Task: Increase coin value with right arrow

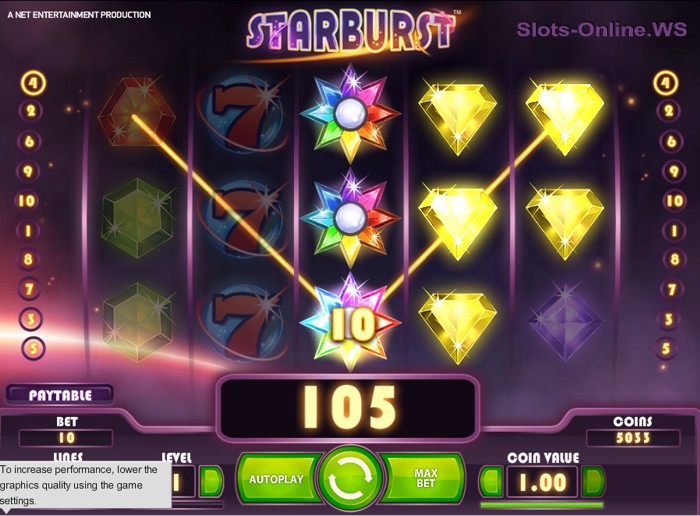Action: 594,482
